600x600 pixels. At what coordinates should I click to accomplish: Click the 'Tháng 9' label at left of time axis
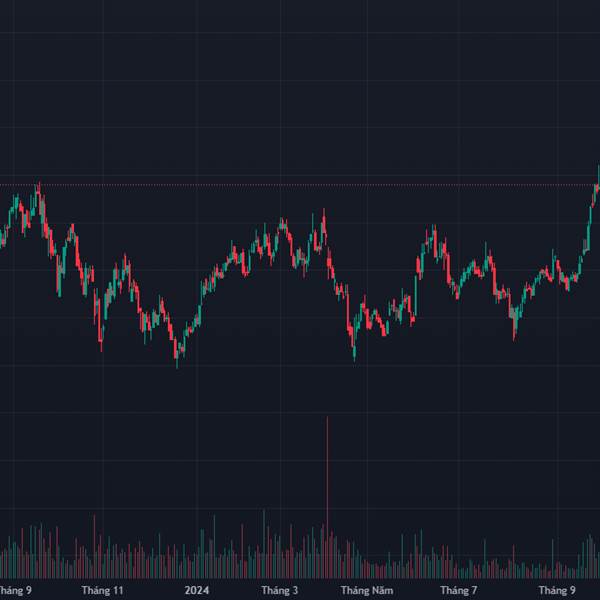[x=16, y=590]
